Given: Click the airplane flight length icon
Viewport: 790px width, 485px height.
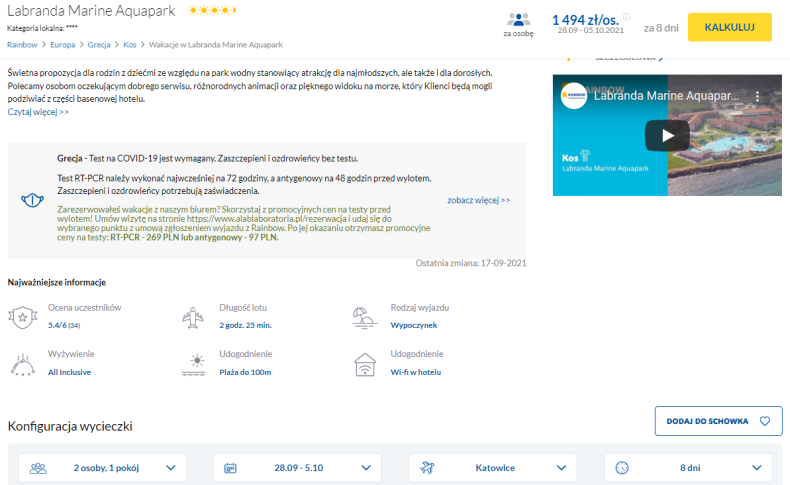Looking at the screenshot, I should point(192,317).
